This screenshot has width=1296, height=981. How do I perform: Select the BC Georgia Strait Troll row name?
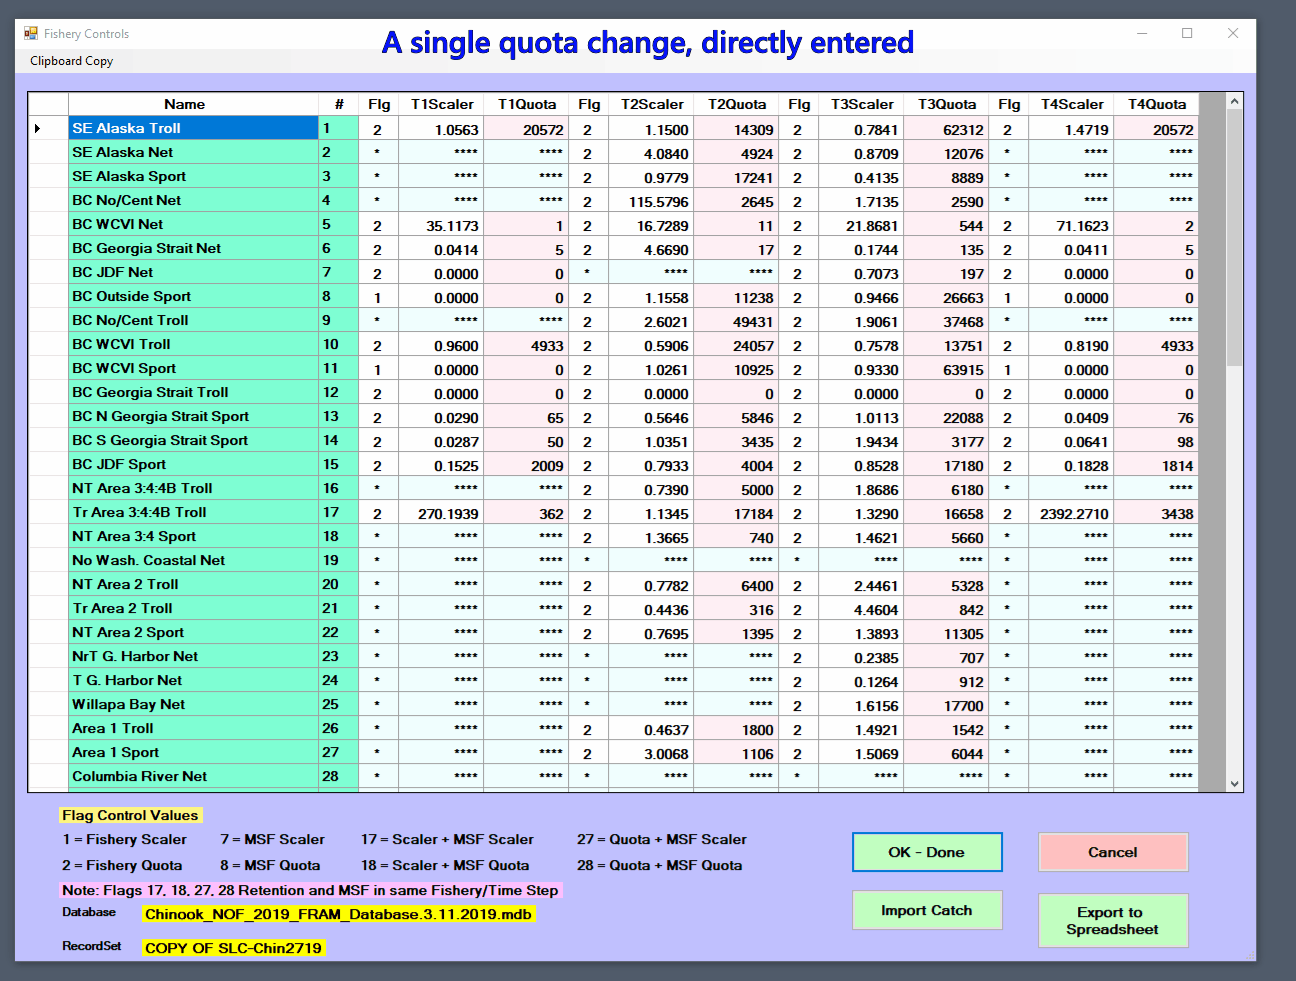(193, 392)
